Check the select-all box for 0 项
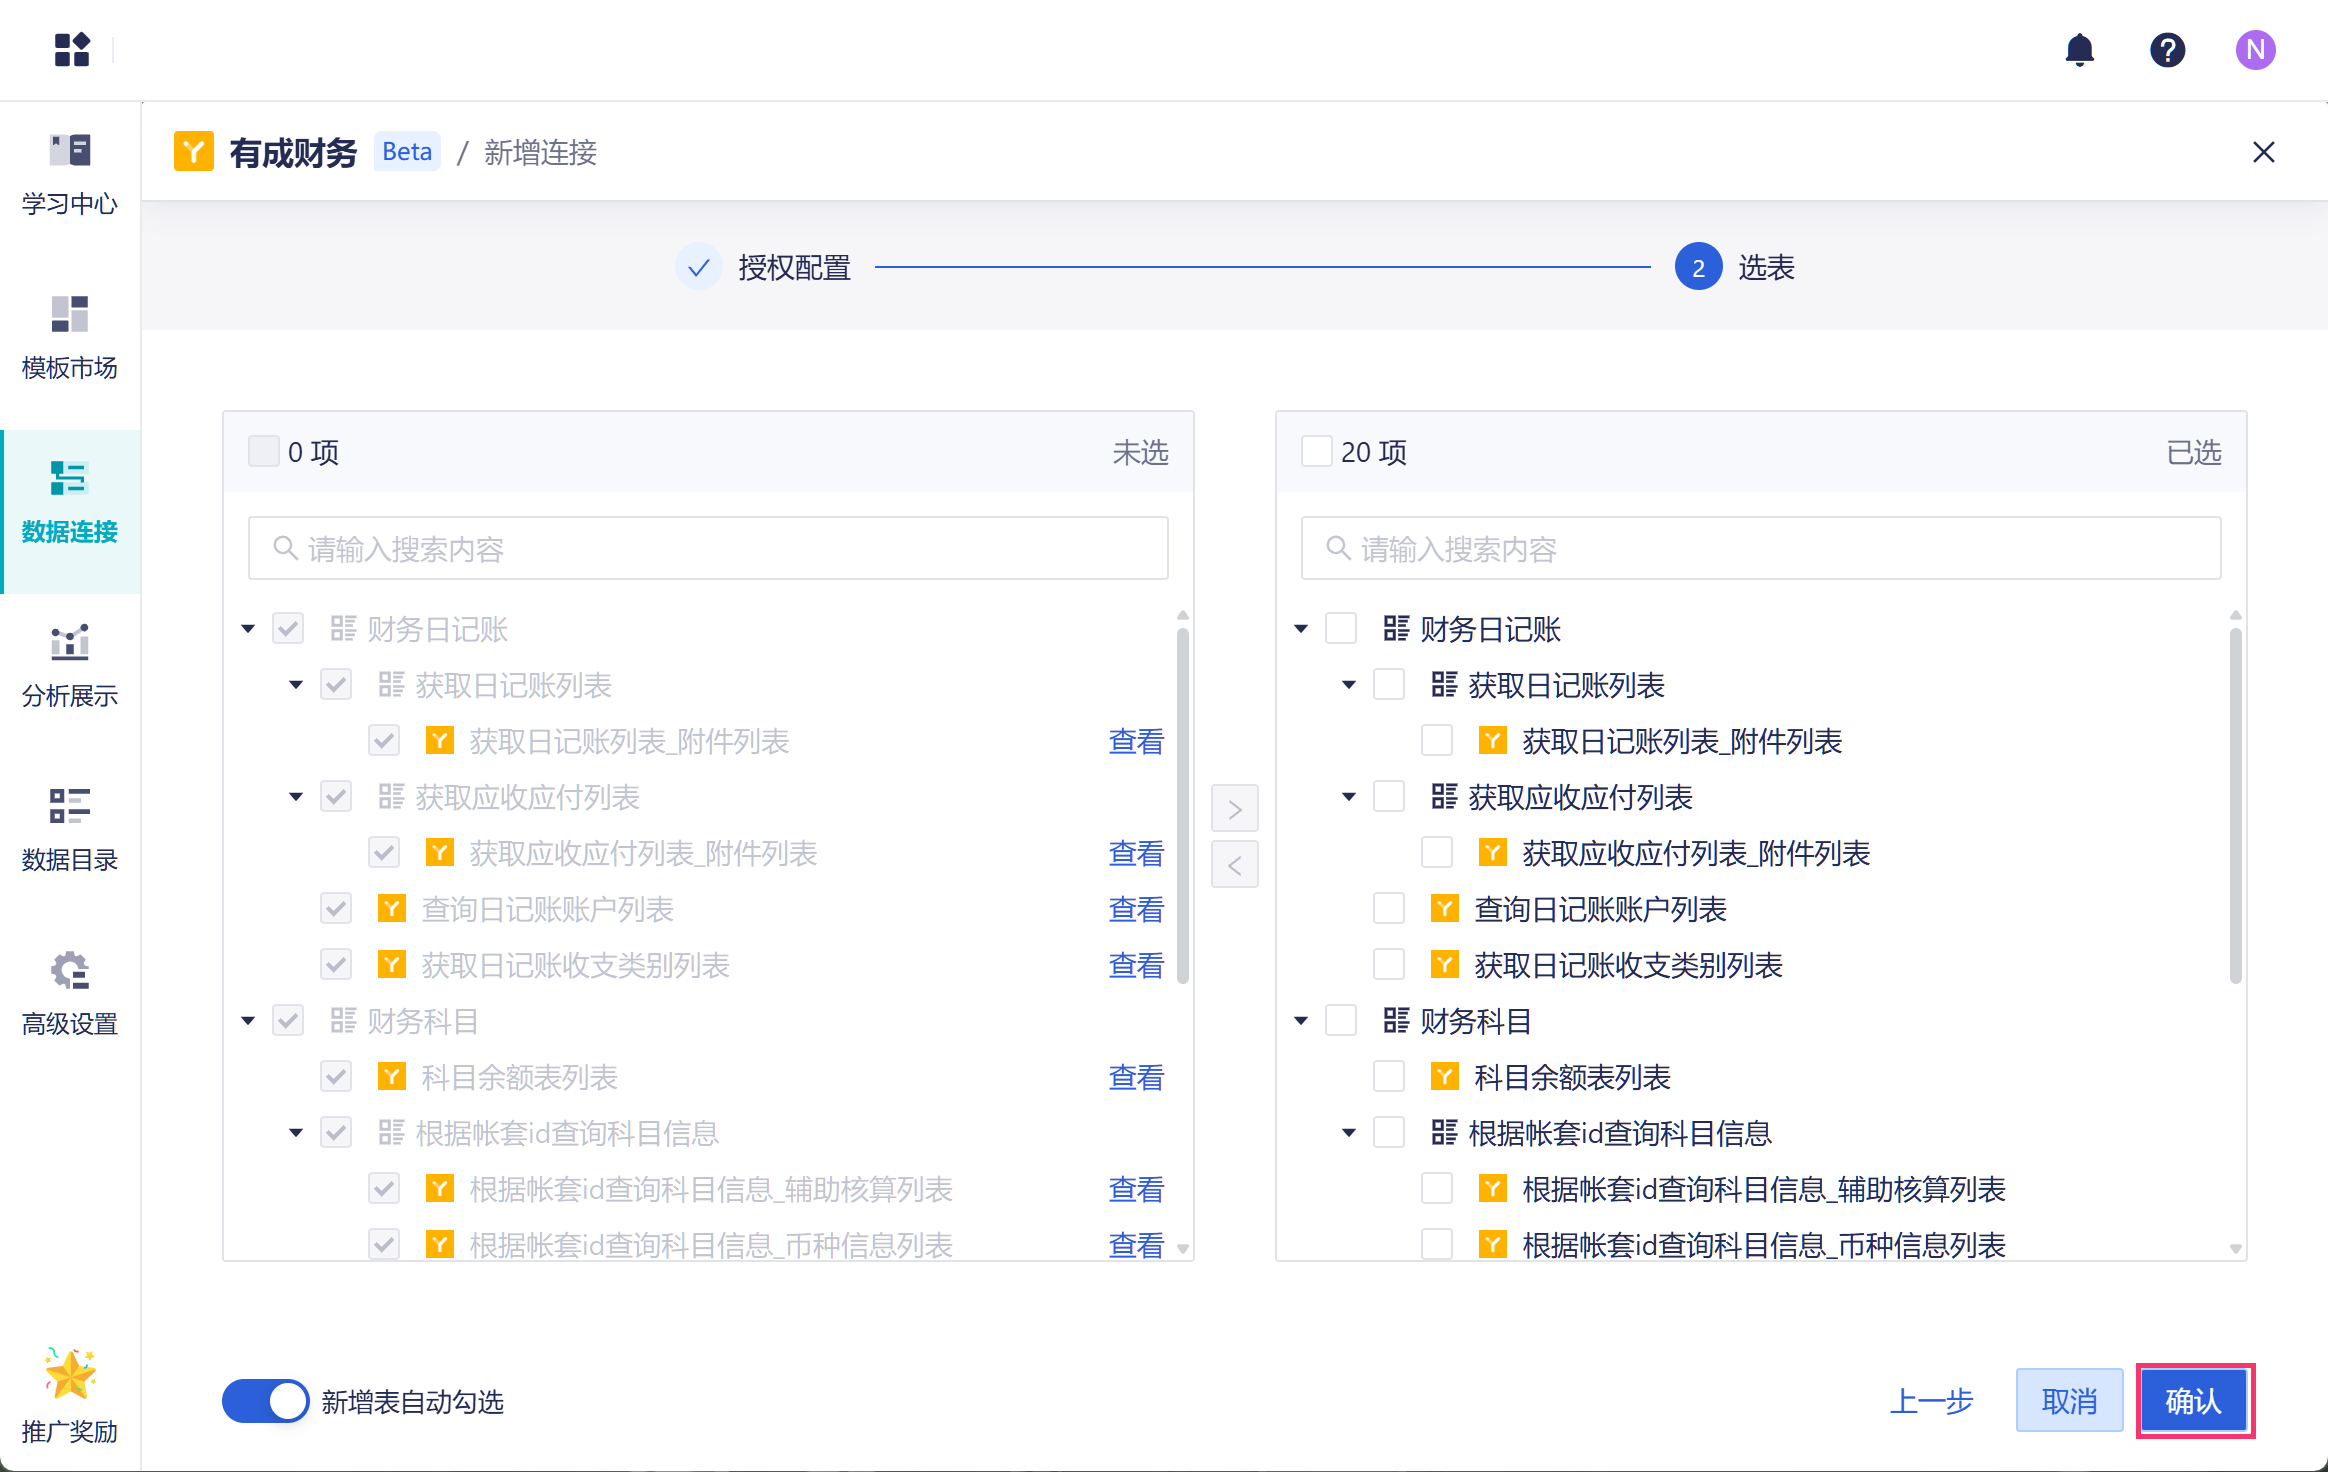Image resolution: width=2328 pixels, height=1472 pixels. click(264, 452)
